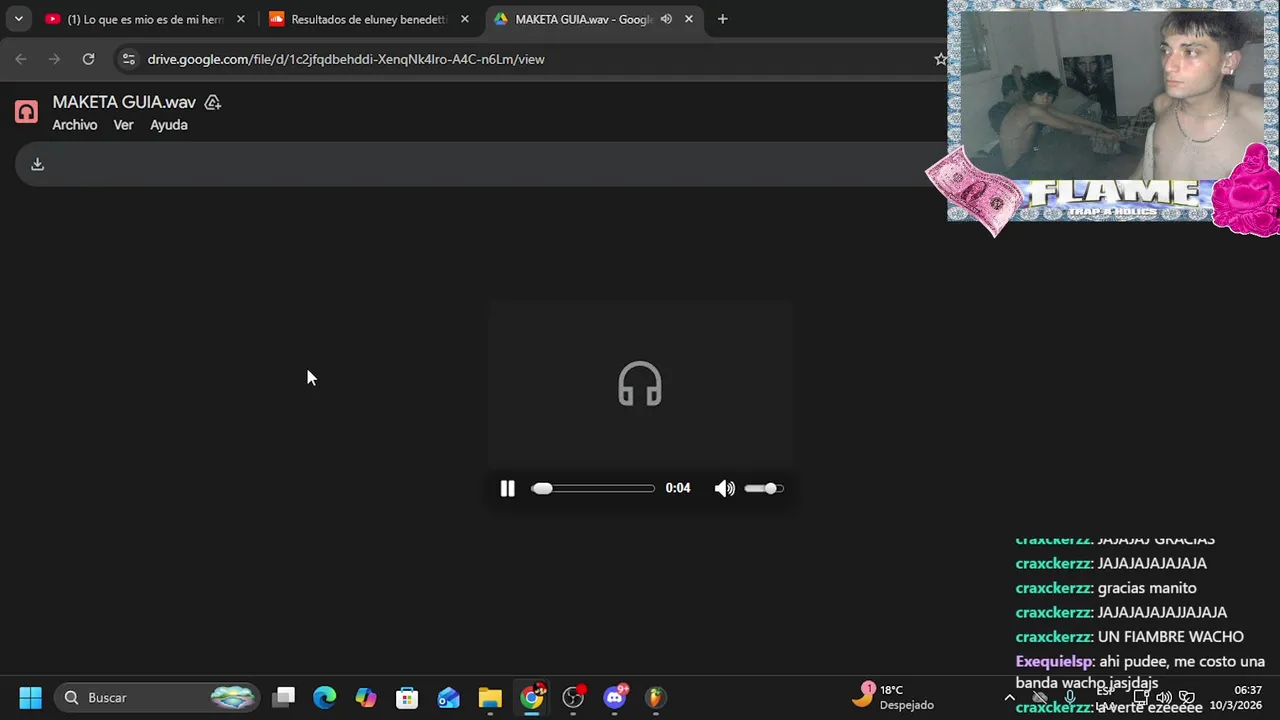Reload the current page
Image resolution: width=1280 pixels, height=720 pixels.
88,59
